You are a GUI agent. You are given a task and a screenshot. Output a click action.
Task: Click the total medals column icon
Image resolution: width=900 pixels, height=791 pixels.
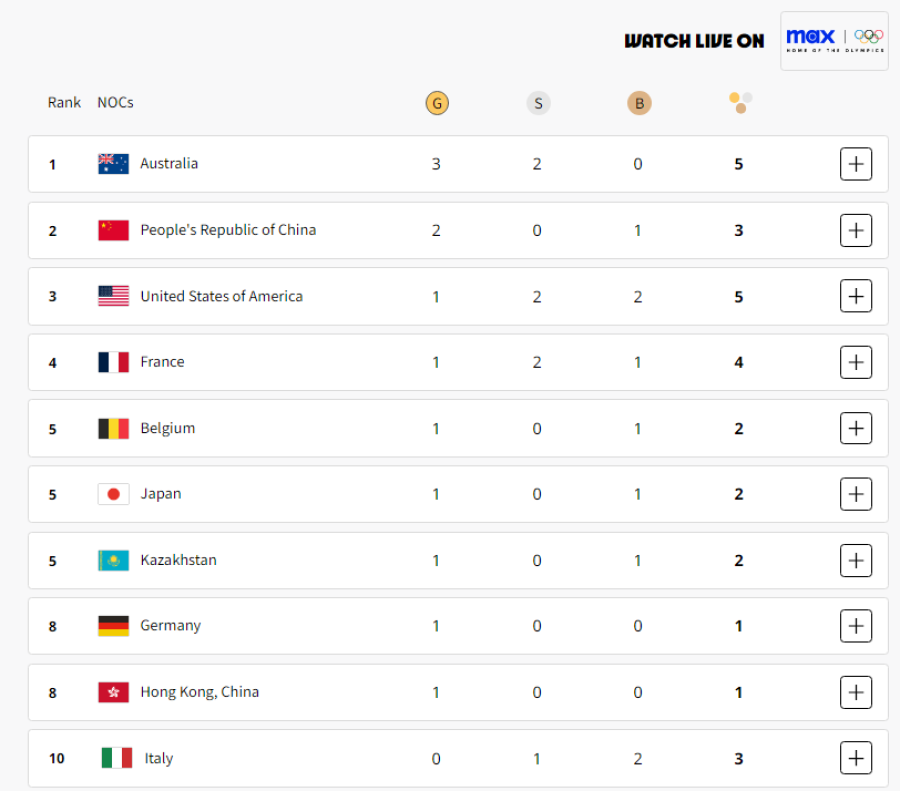click(x=740, y=103)
